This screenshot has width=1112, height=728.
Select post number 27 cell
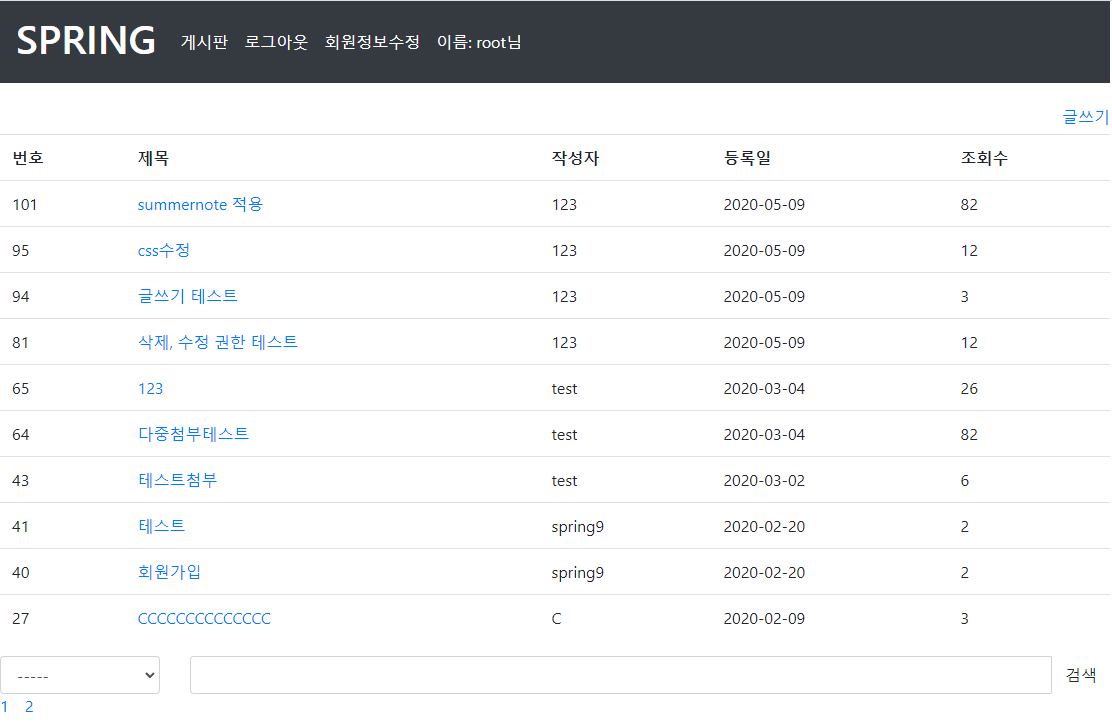tap(21, 619)
